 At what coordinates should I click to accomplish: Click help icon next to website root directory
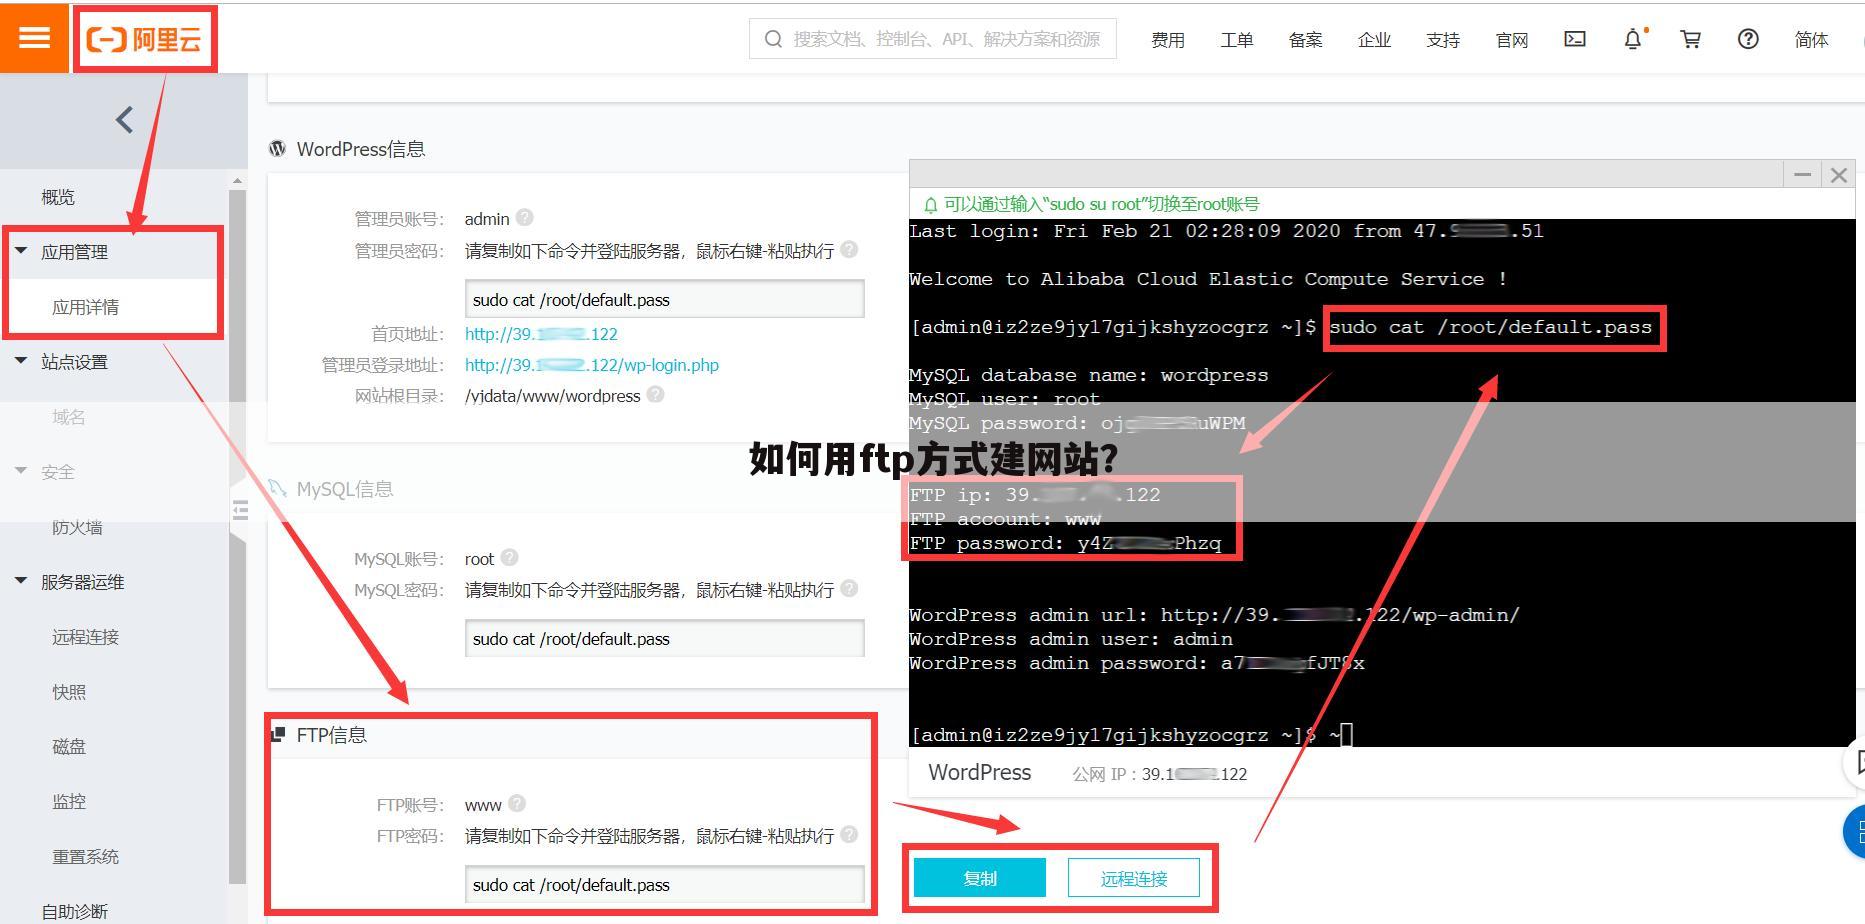click(x=655, y=394)
